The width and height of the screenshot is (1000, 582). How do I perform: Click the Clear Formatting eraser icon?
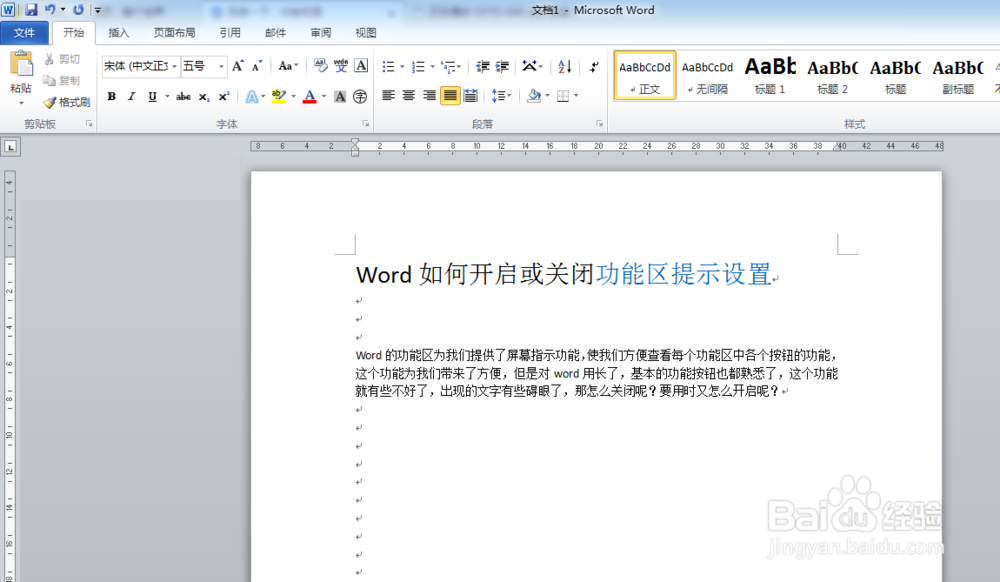tap(321, 66)
